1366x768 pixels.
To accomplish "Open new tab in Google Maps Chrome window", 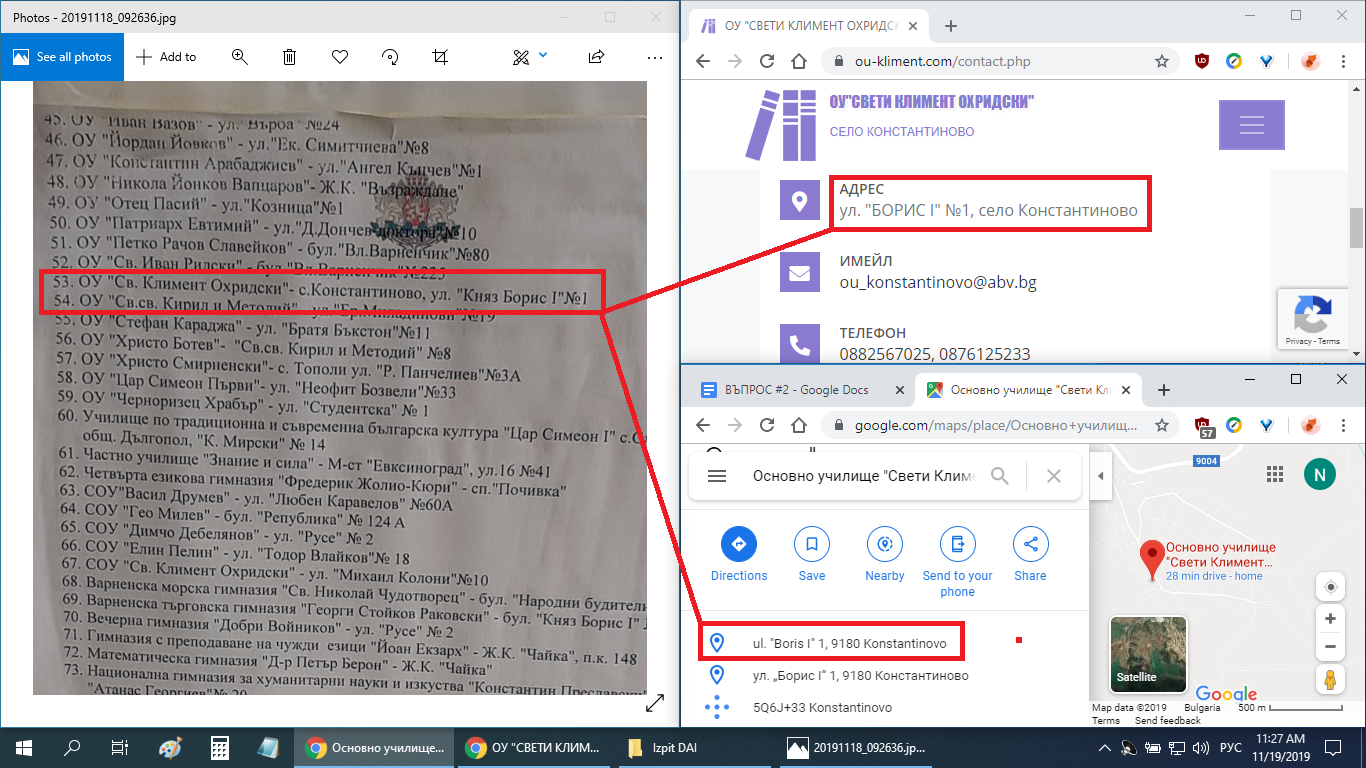I will pyautogui.click(x=1163, y=390).
